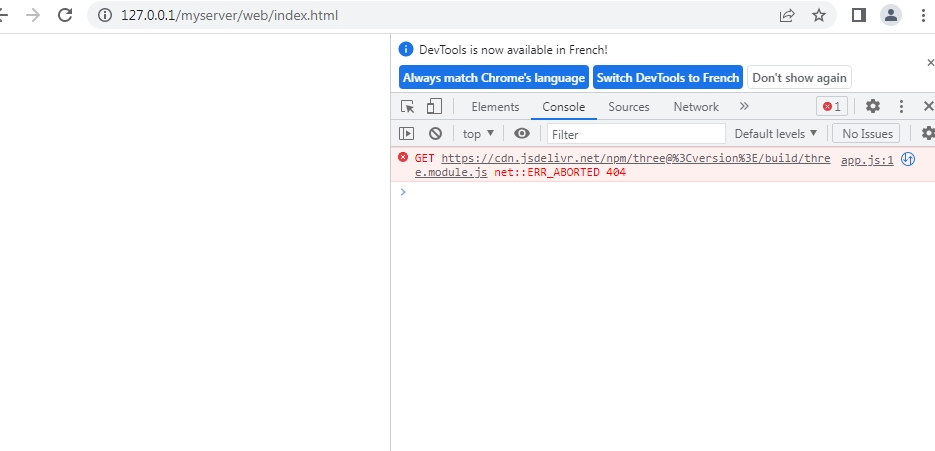The width and height of the screenshot is (935, 451).
Task: Open the app.js:1 source link
Action: 867,160
